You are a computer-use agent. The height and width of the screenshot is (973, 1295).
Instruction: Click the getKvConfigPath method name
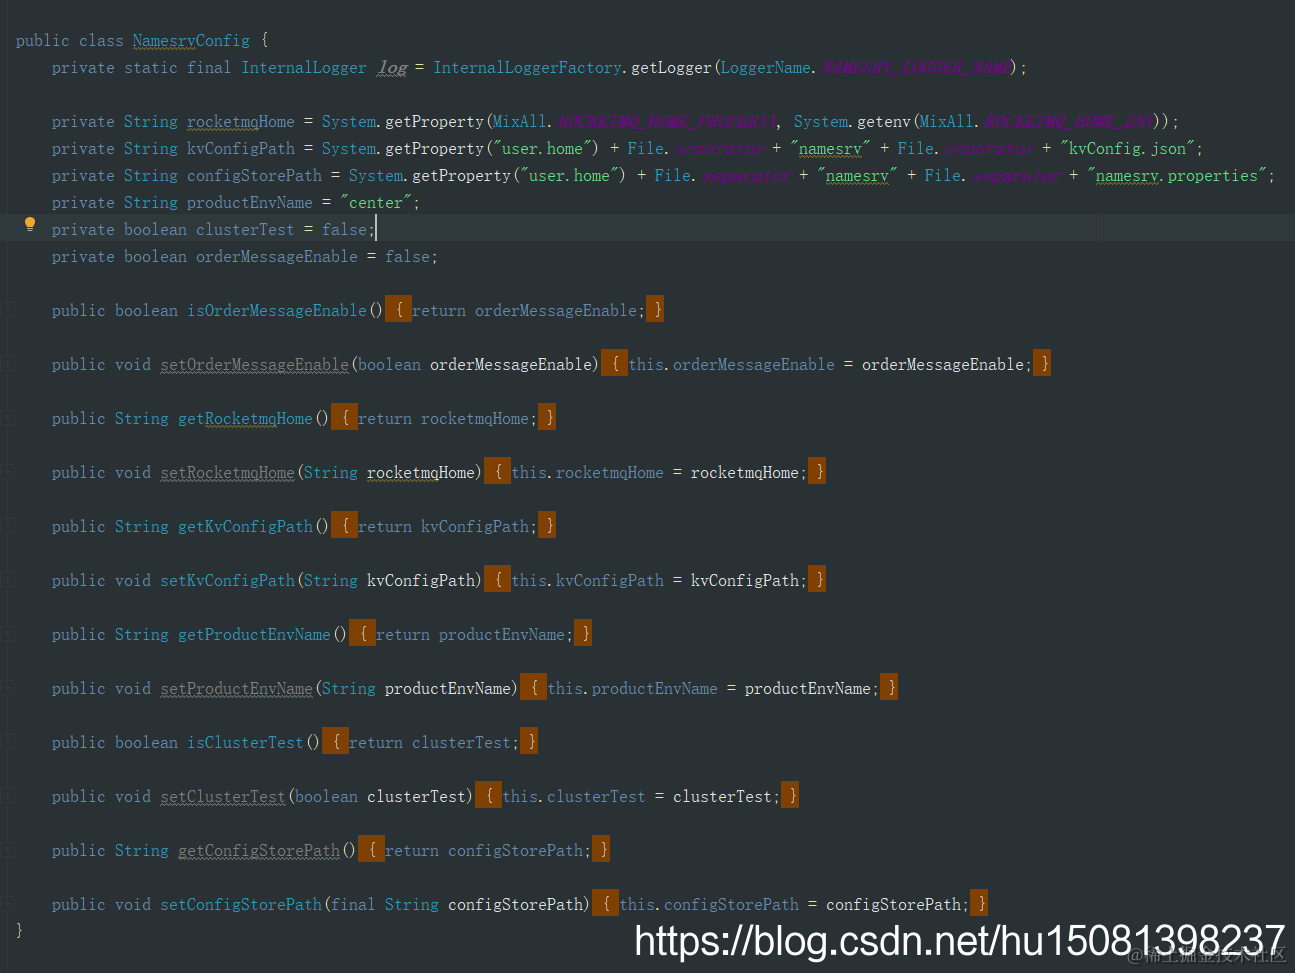pos(245,526)
